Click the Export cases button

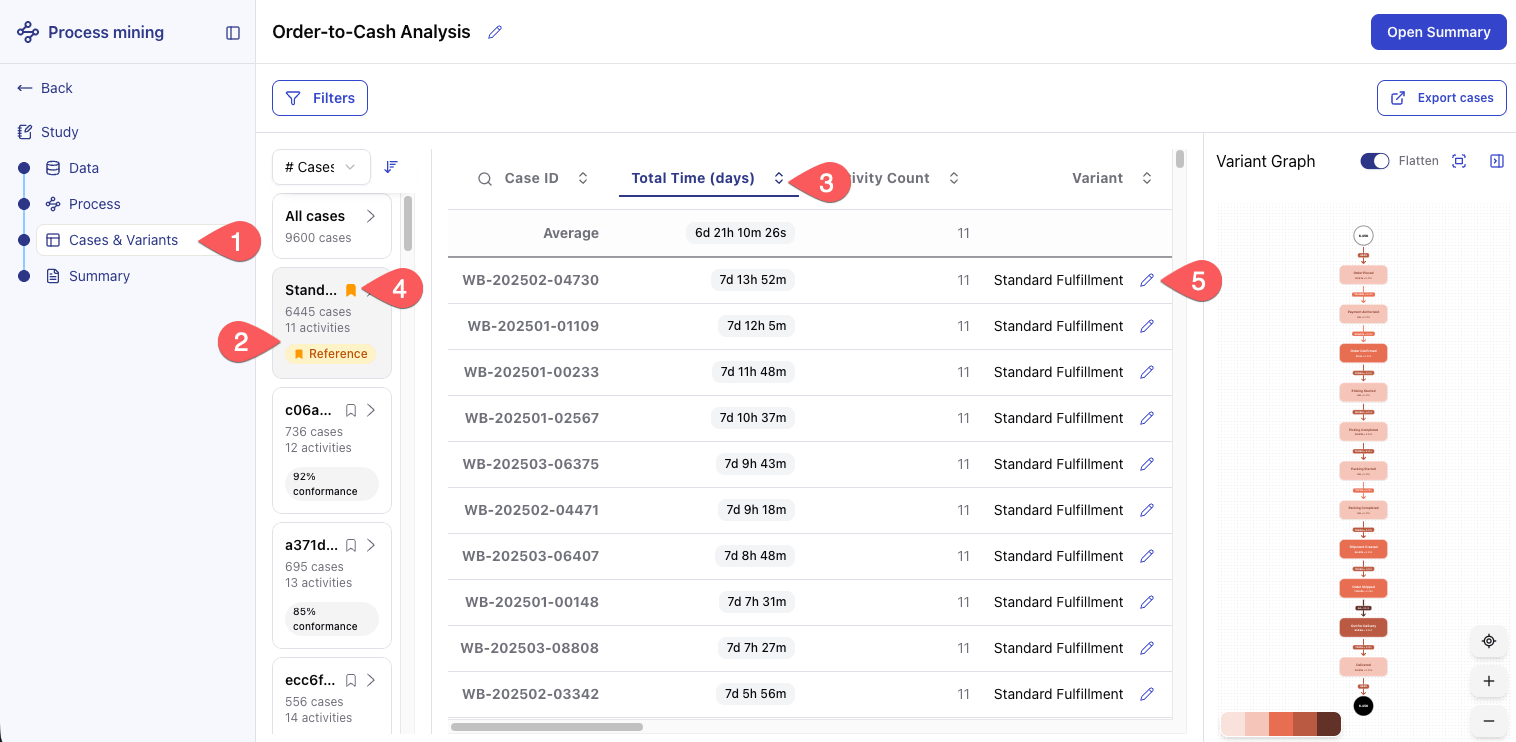(1442, 98)
